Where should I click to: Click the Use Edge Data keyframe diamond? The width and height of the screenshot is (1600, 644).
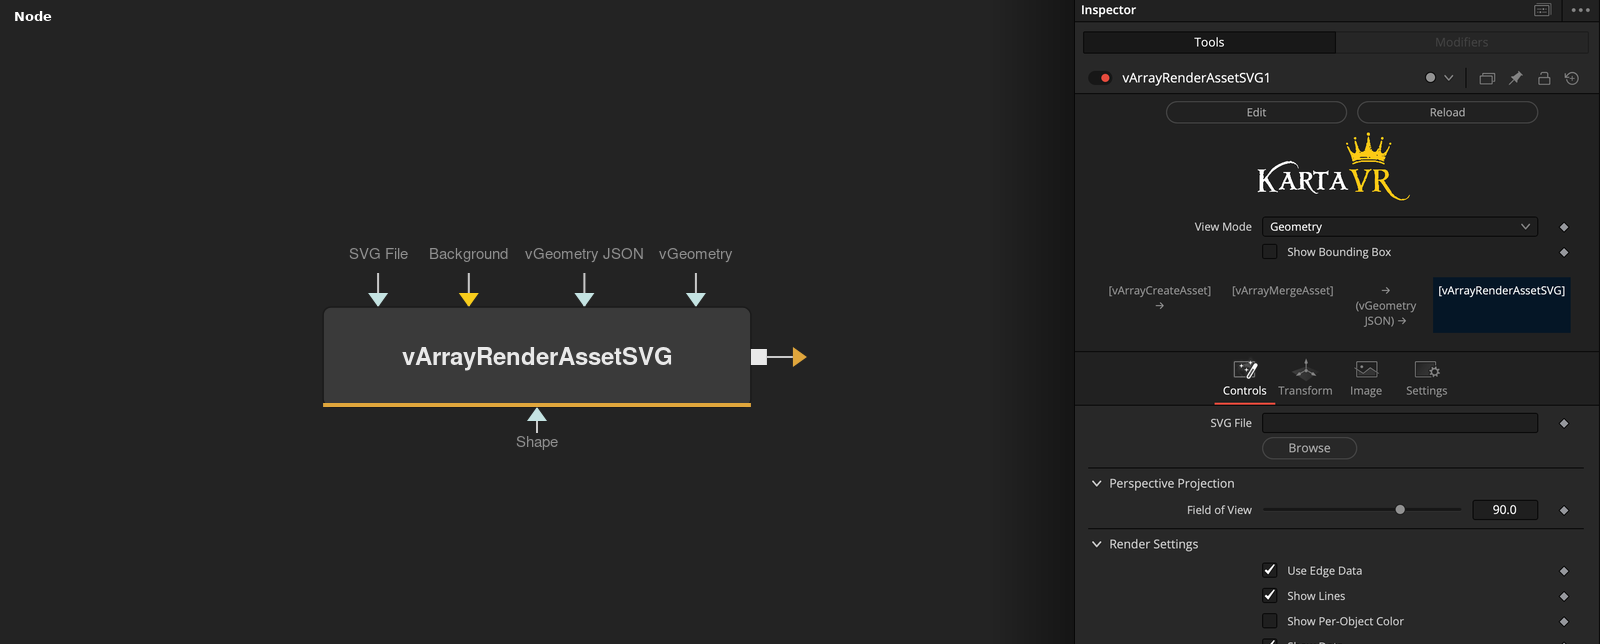[1564, 571]
